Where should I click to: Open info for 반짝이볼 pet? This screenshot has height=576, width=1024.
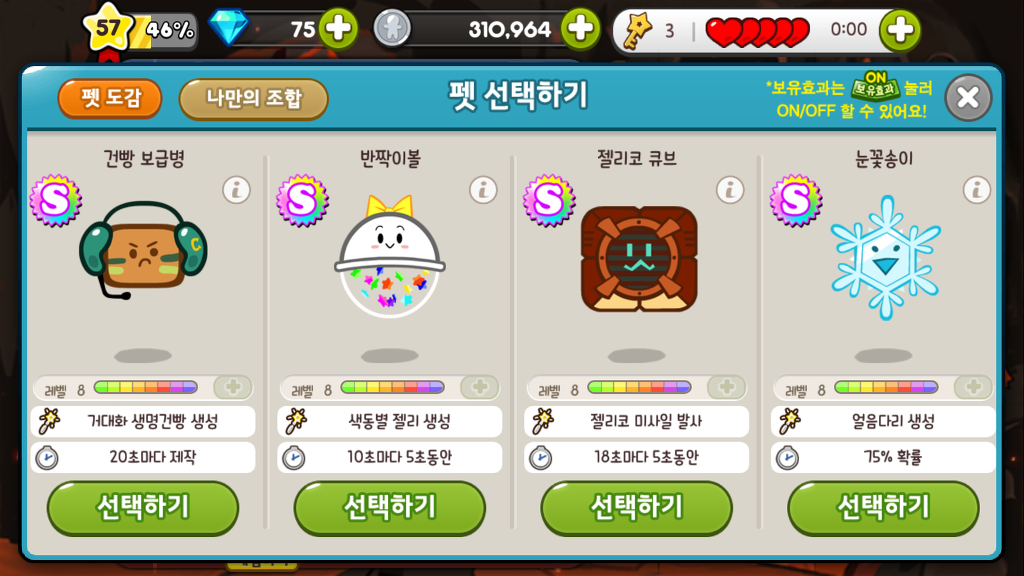click(x=483, y=191)
